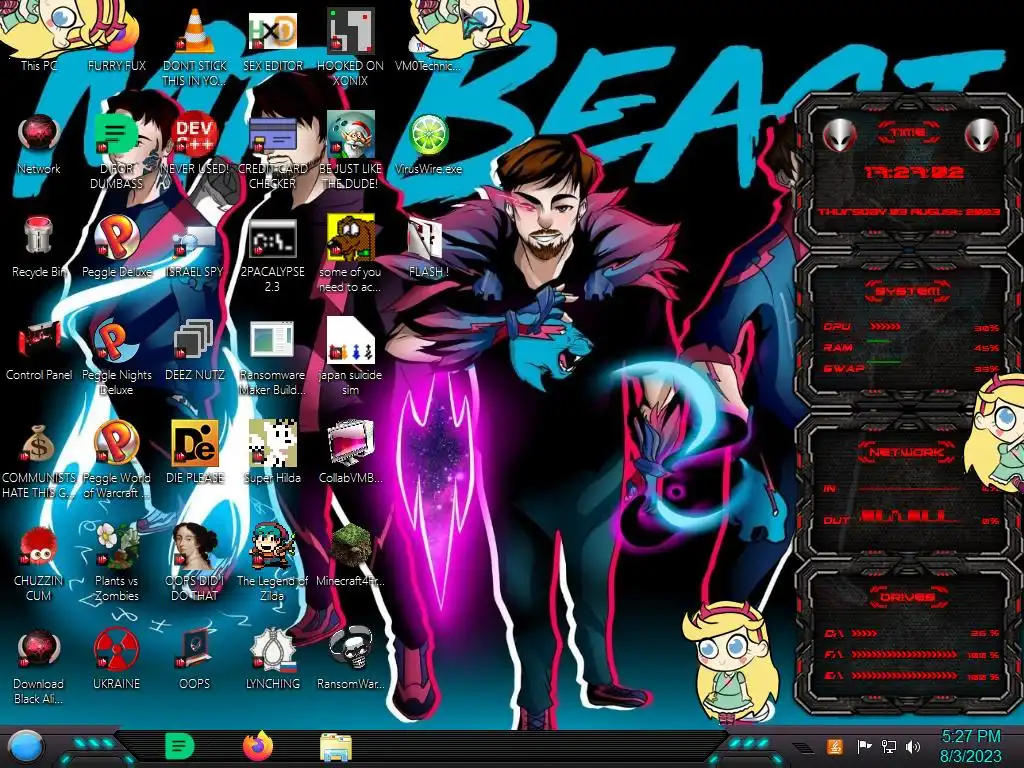
Task: Click the Start orb button
Action: tap(24, 746)
